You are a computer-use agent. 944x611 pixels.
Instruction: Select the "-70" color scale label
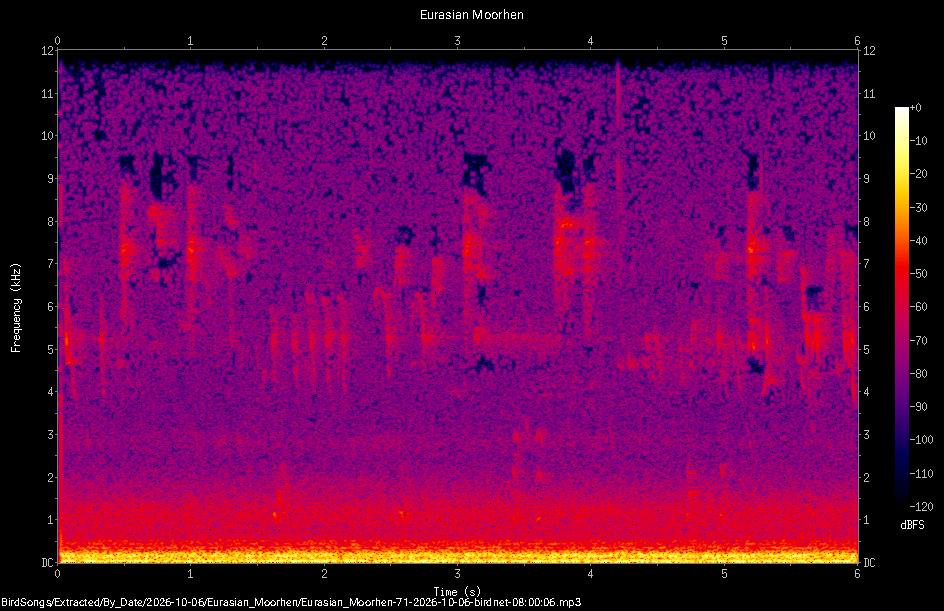919,341
